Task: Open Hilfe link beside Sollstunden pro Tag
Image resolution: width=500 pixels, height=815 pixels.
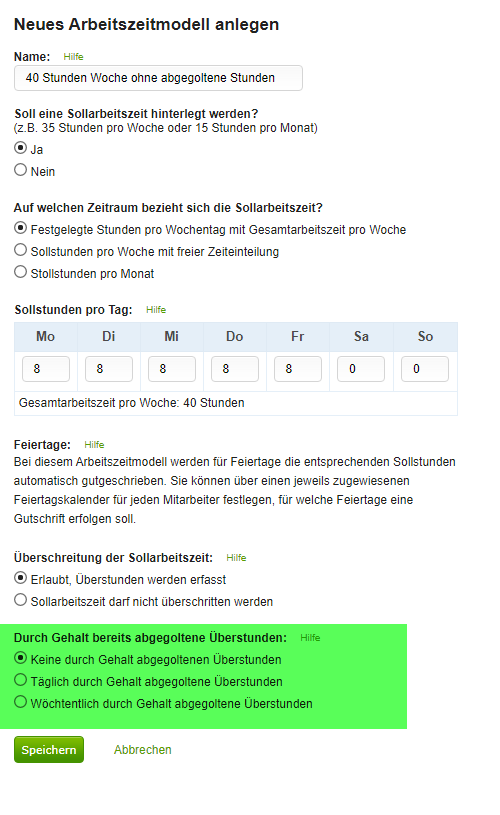Action: (x=156, y=310)
